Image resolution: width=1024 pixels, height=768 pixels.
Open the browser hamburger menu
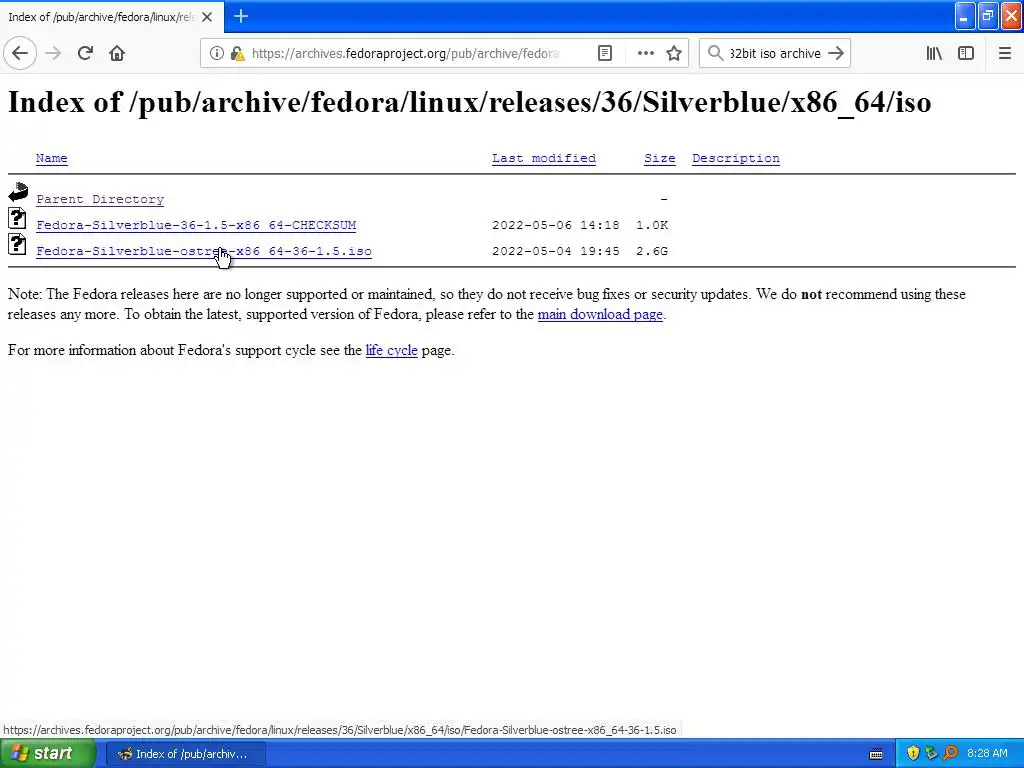(1005, 53)
